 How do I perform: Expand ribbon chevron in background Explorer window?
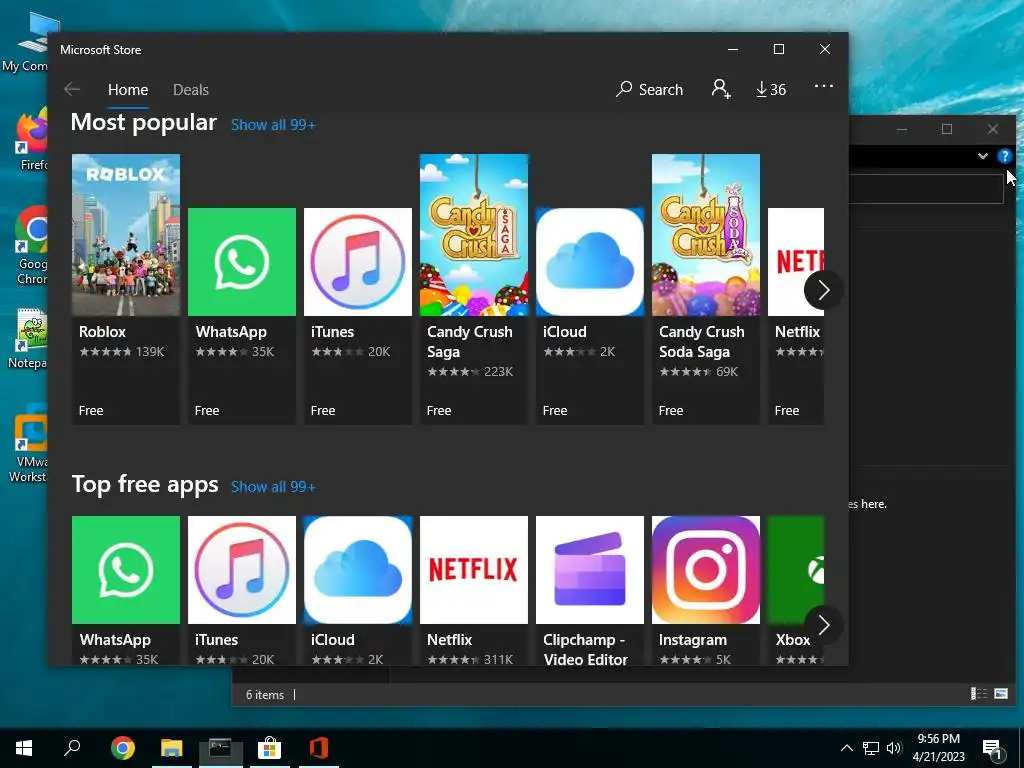pyautogui.click(x=982, y=156)
